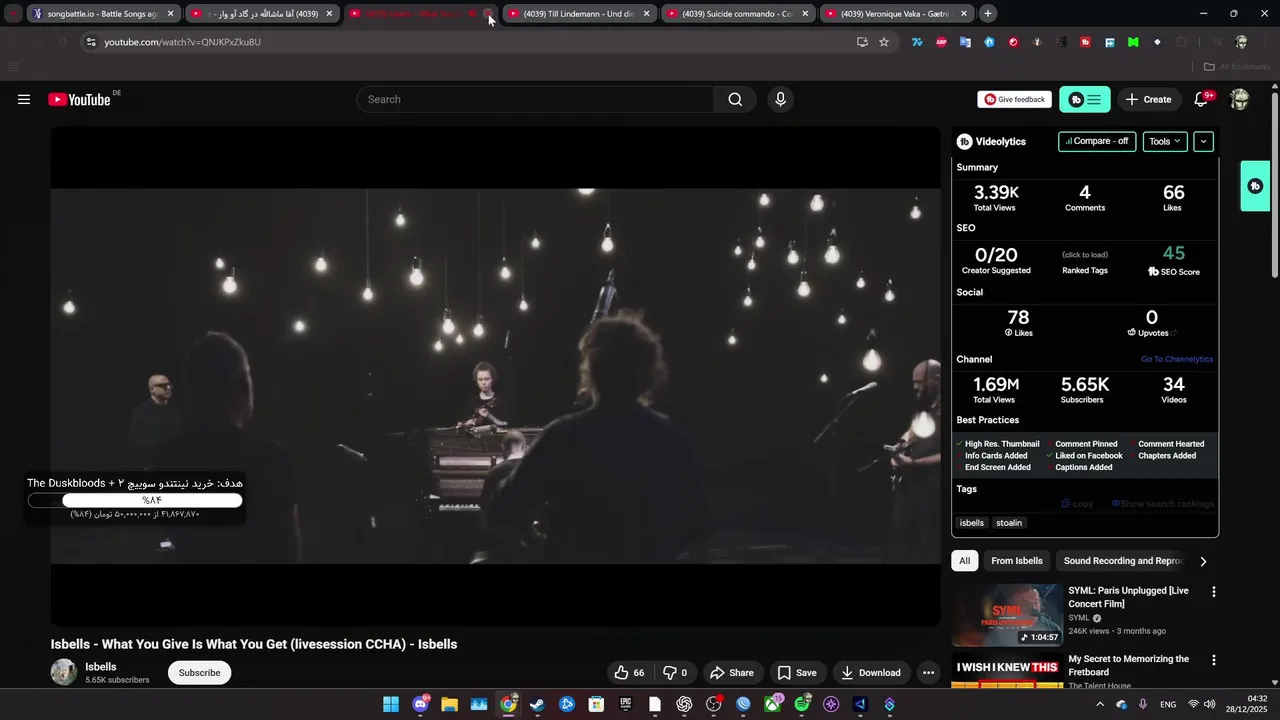The height and width of the screenshot is (720, 1280).
Task: Open All Bookmarks folder
Action: pos(1236,67)
